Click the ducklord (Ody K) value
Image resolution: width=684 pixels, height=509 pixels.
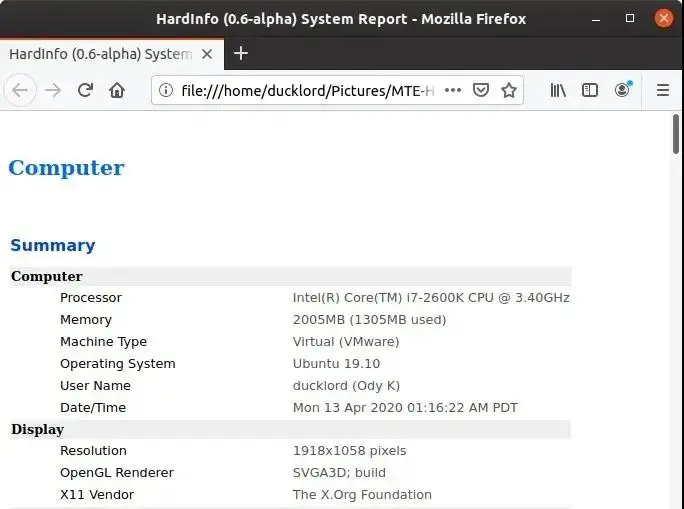pos(346,386)
